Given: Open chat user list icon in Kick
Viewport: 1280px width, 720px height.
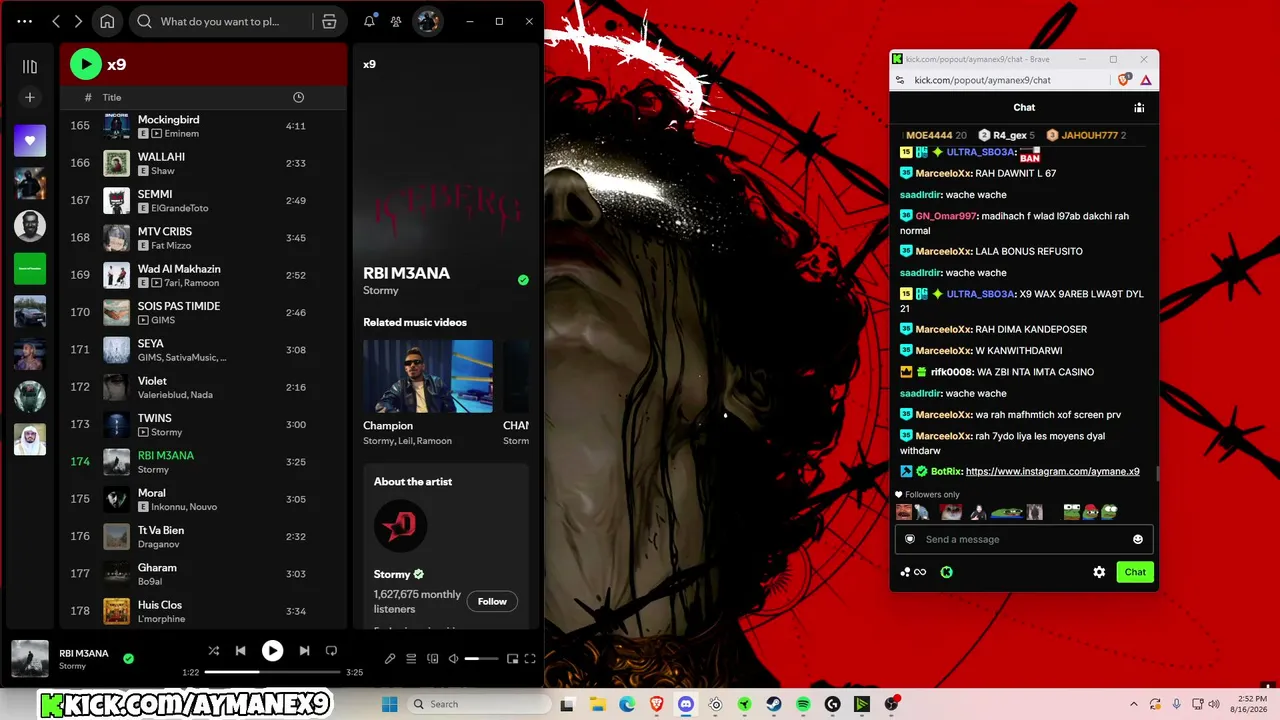Looking at the screenshot, I should 1139,107.
